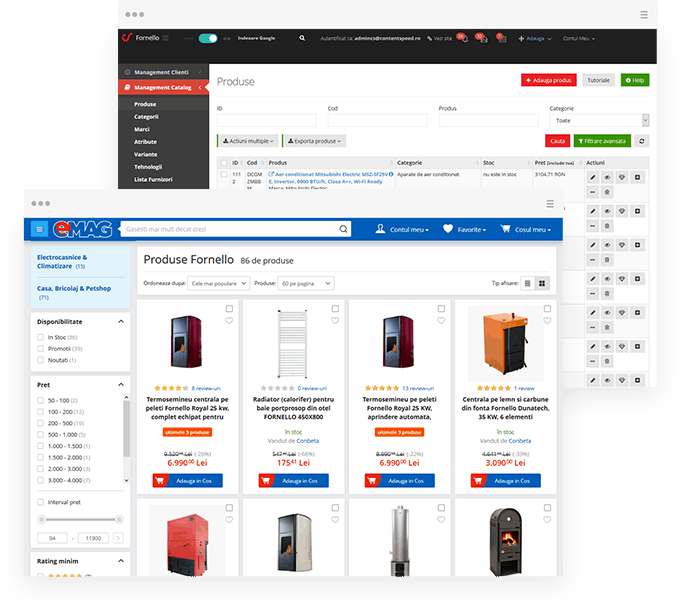Open Management Clienti menu section
This screenshot has height=608, width=681.
tap(160, 72)
